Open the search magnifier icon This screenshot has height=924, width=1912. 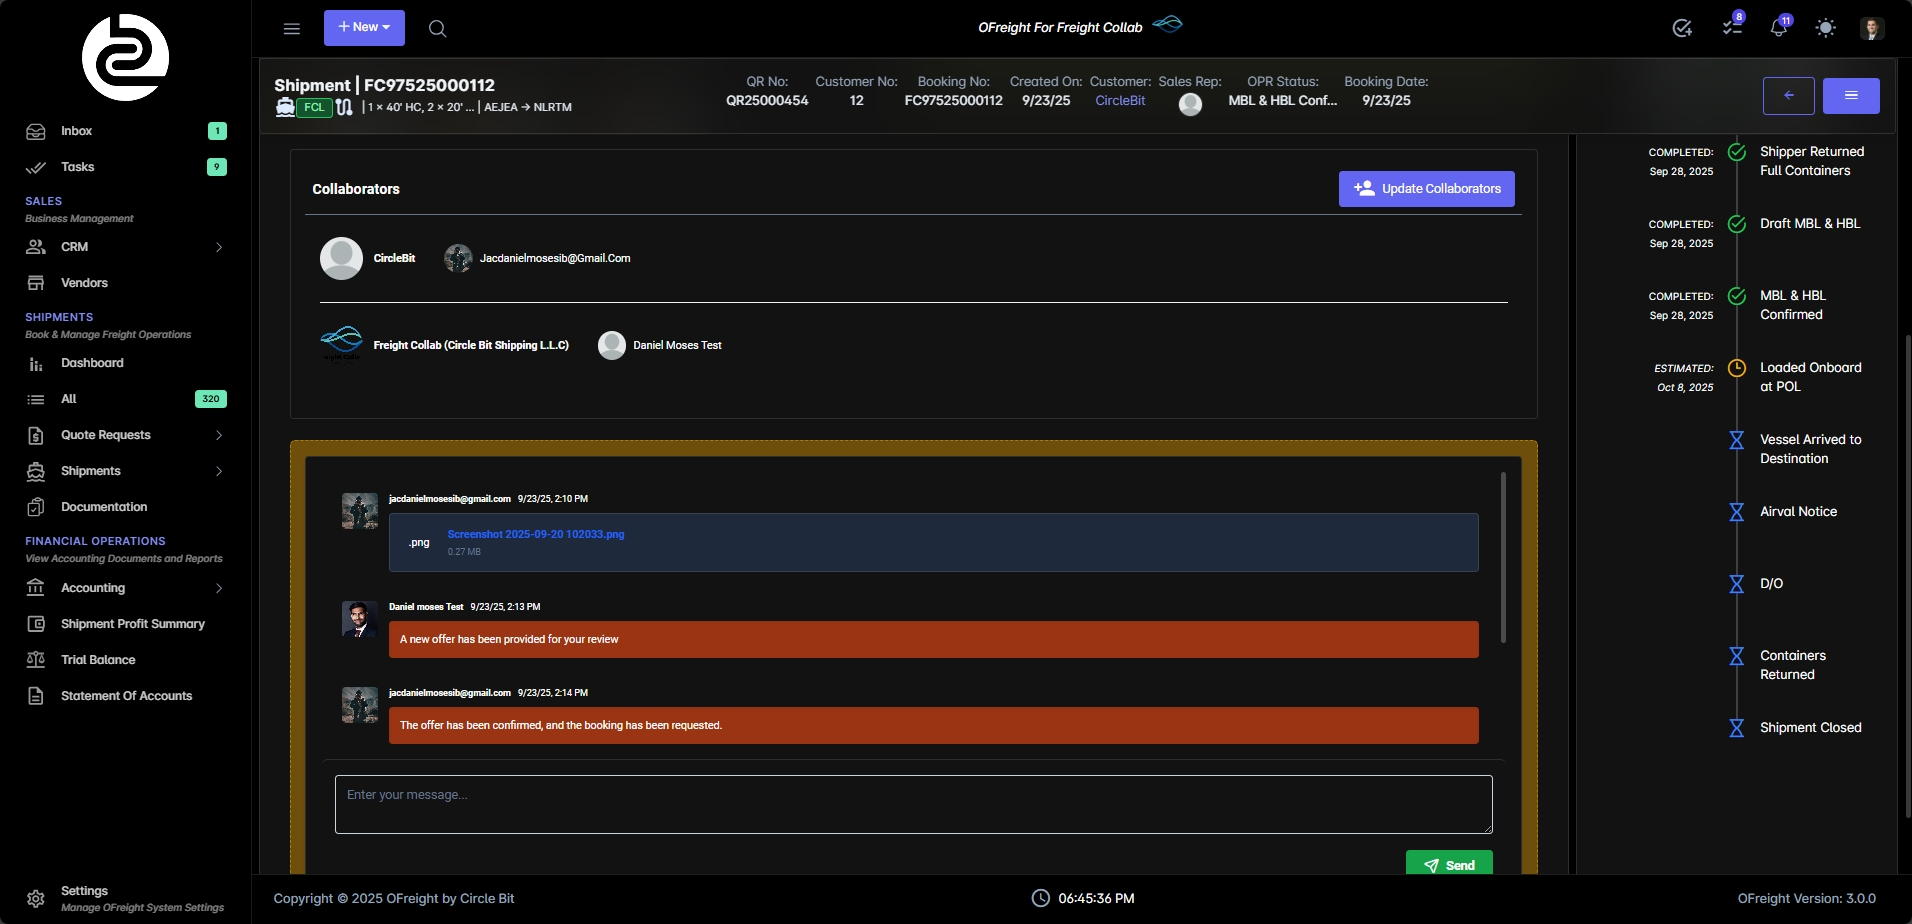click(x=437, y=29)
